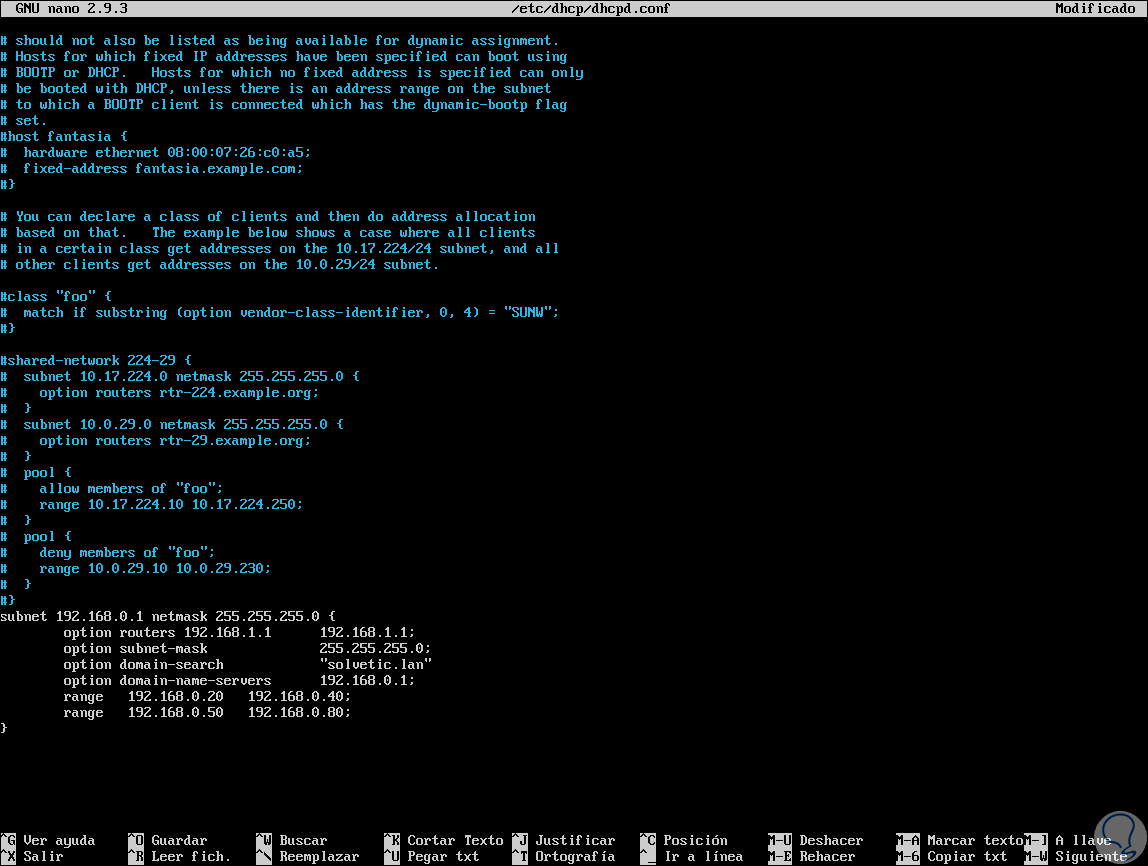Click the 'Cortar Texto' shortcut label

click(455, 840)
